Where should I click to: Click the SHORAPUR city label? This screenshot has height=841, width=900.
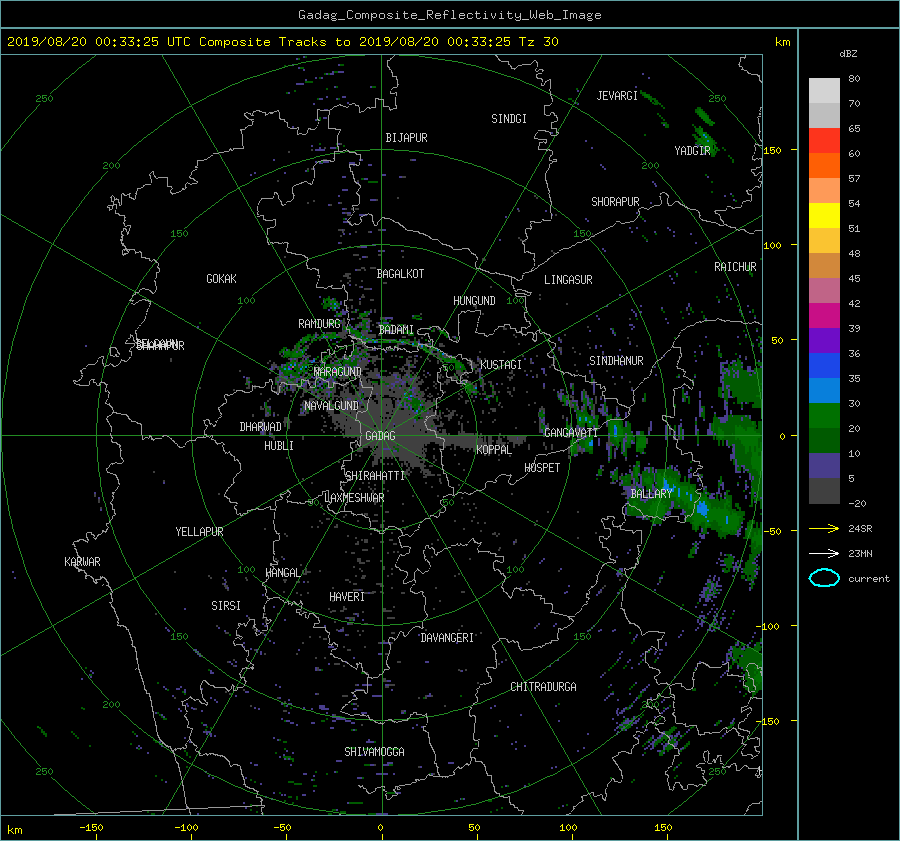(615, 201)
